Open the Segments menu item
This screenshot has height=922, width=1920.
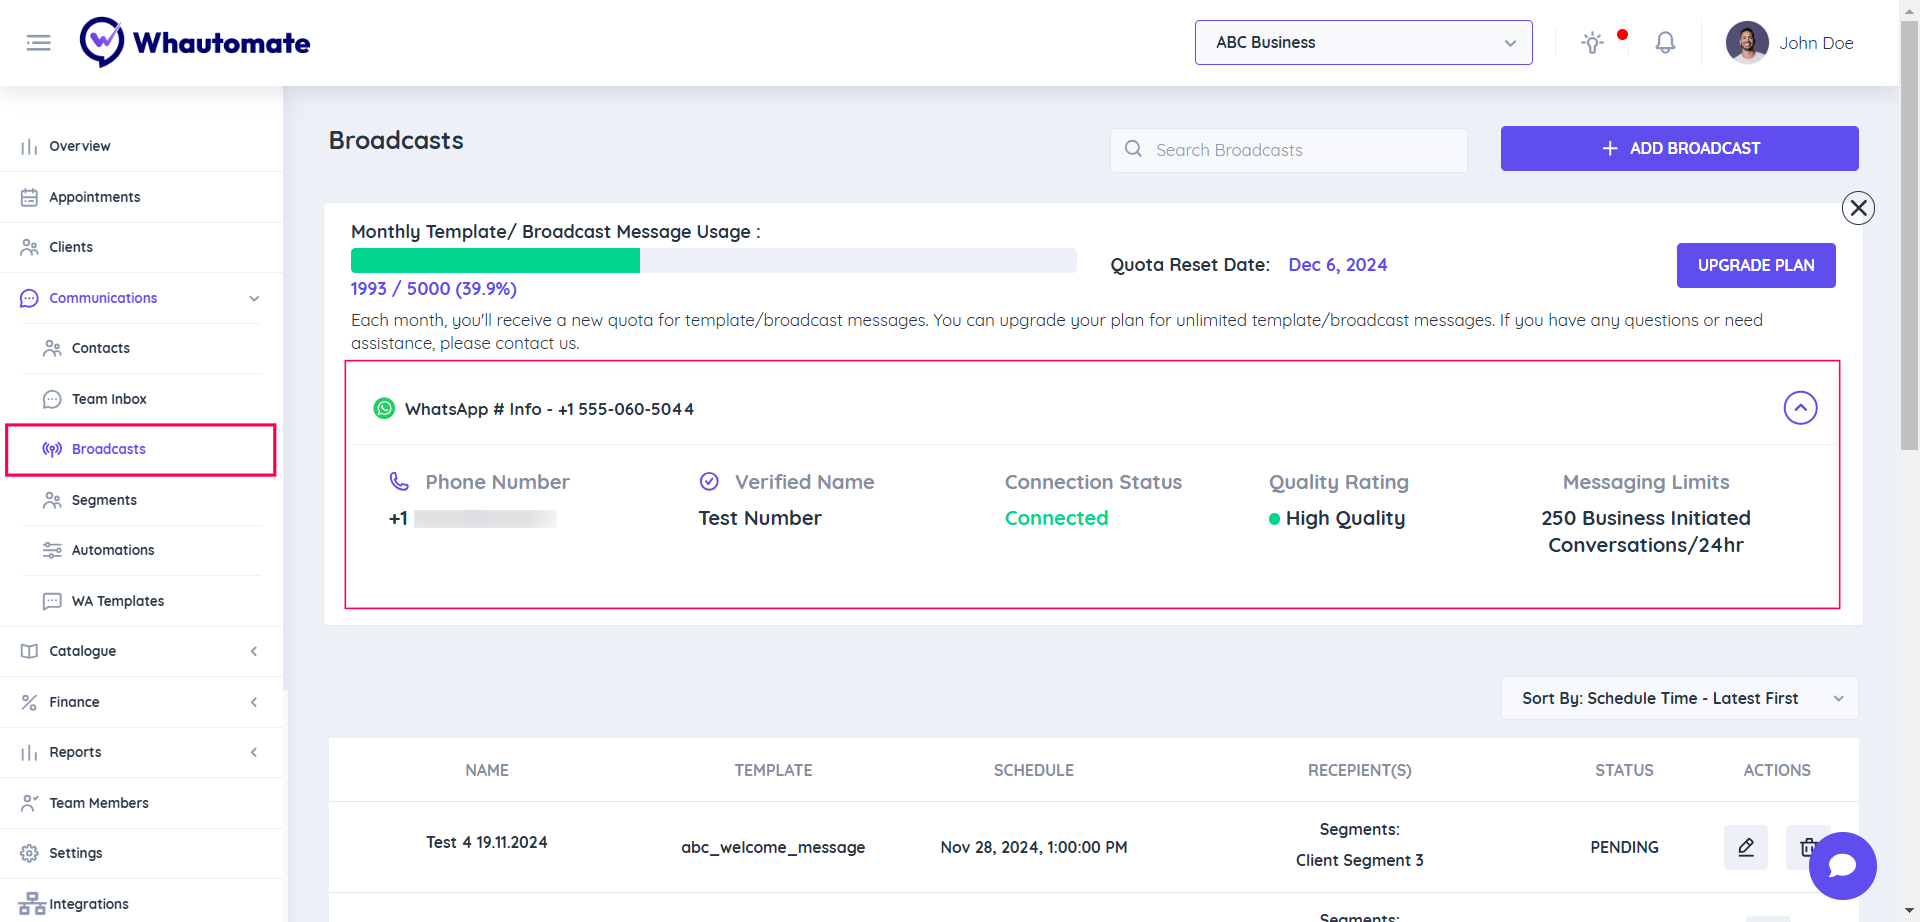pos(104,500)
